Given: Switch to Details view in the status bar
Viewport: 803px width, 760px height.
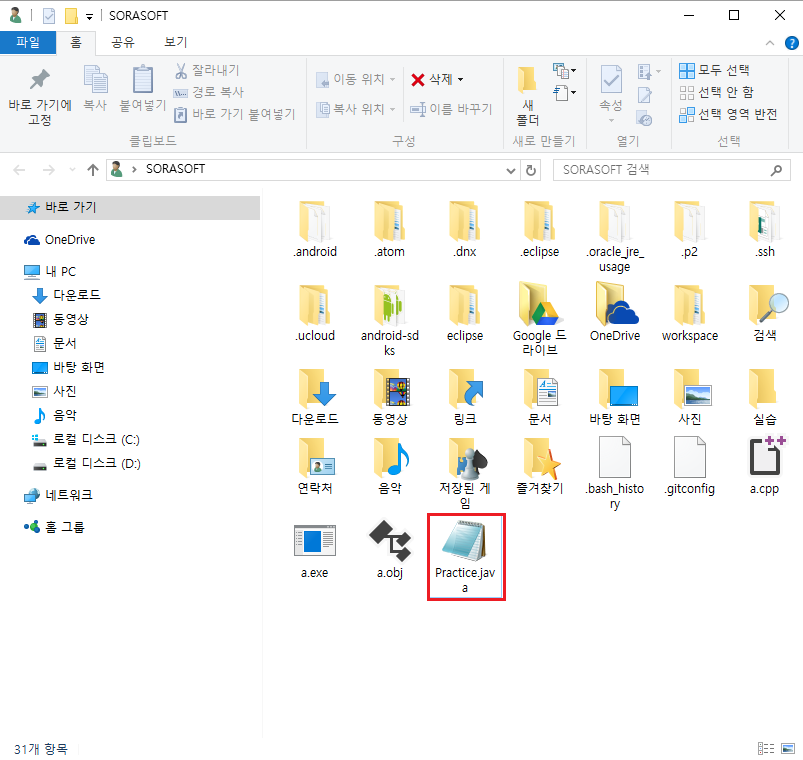Looking at the screenshot, I should [x=766, y=748].
